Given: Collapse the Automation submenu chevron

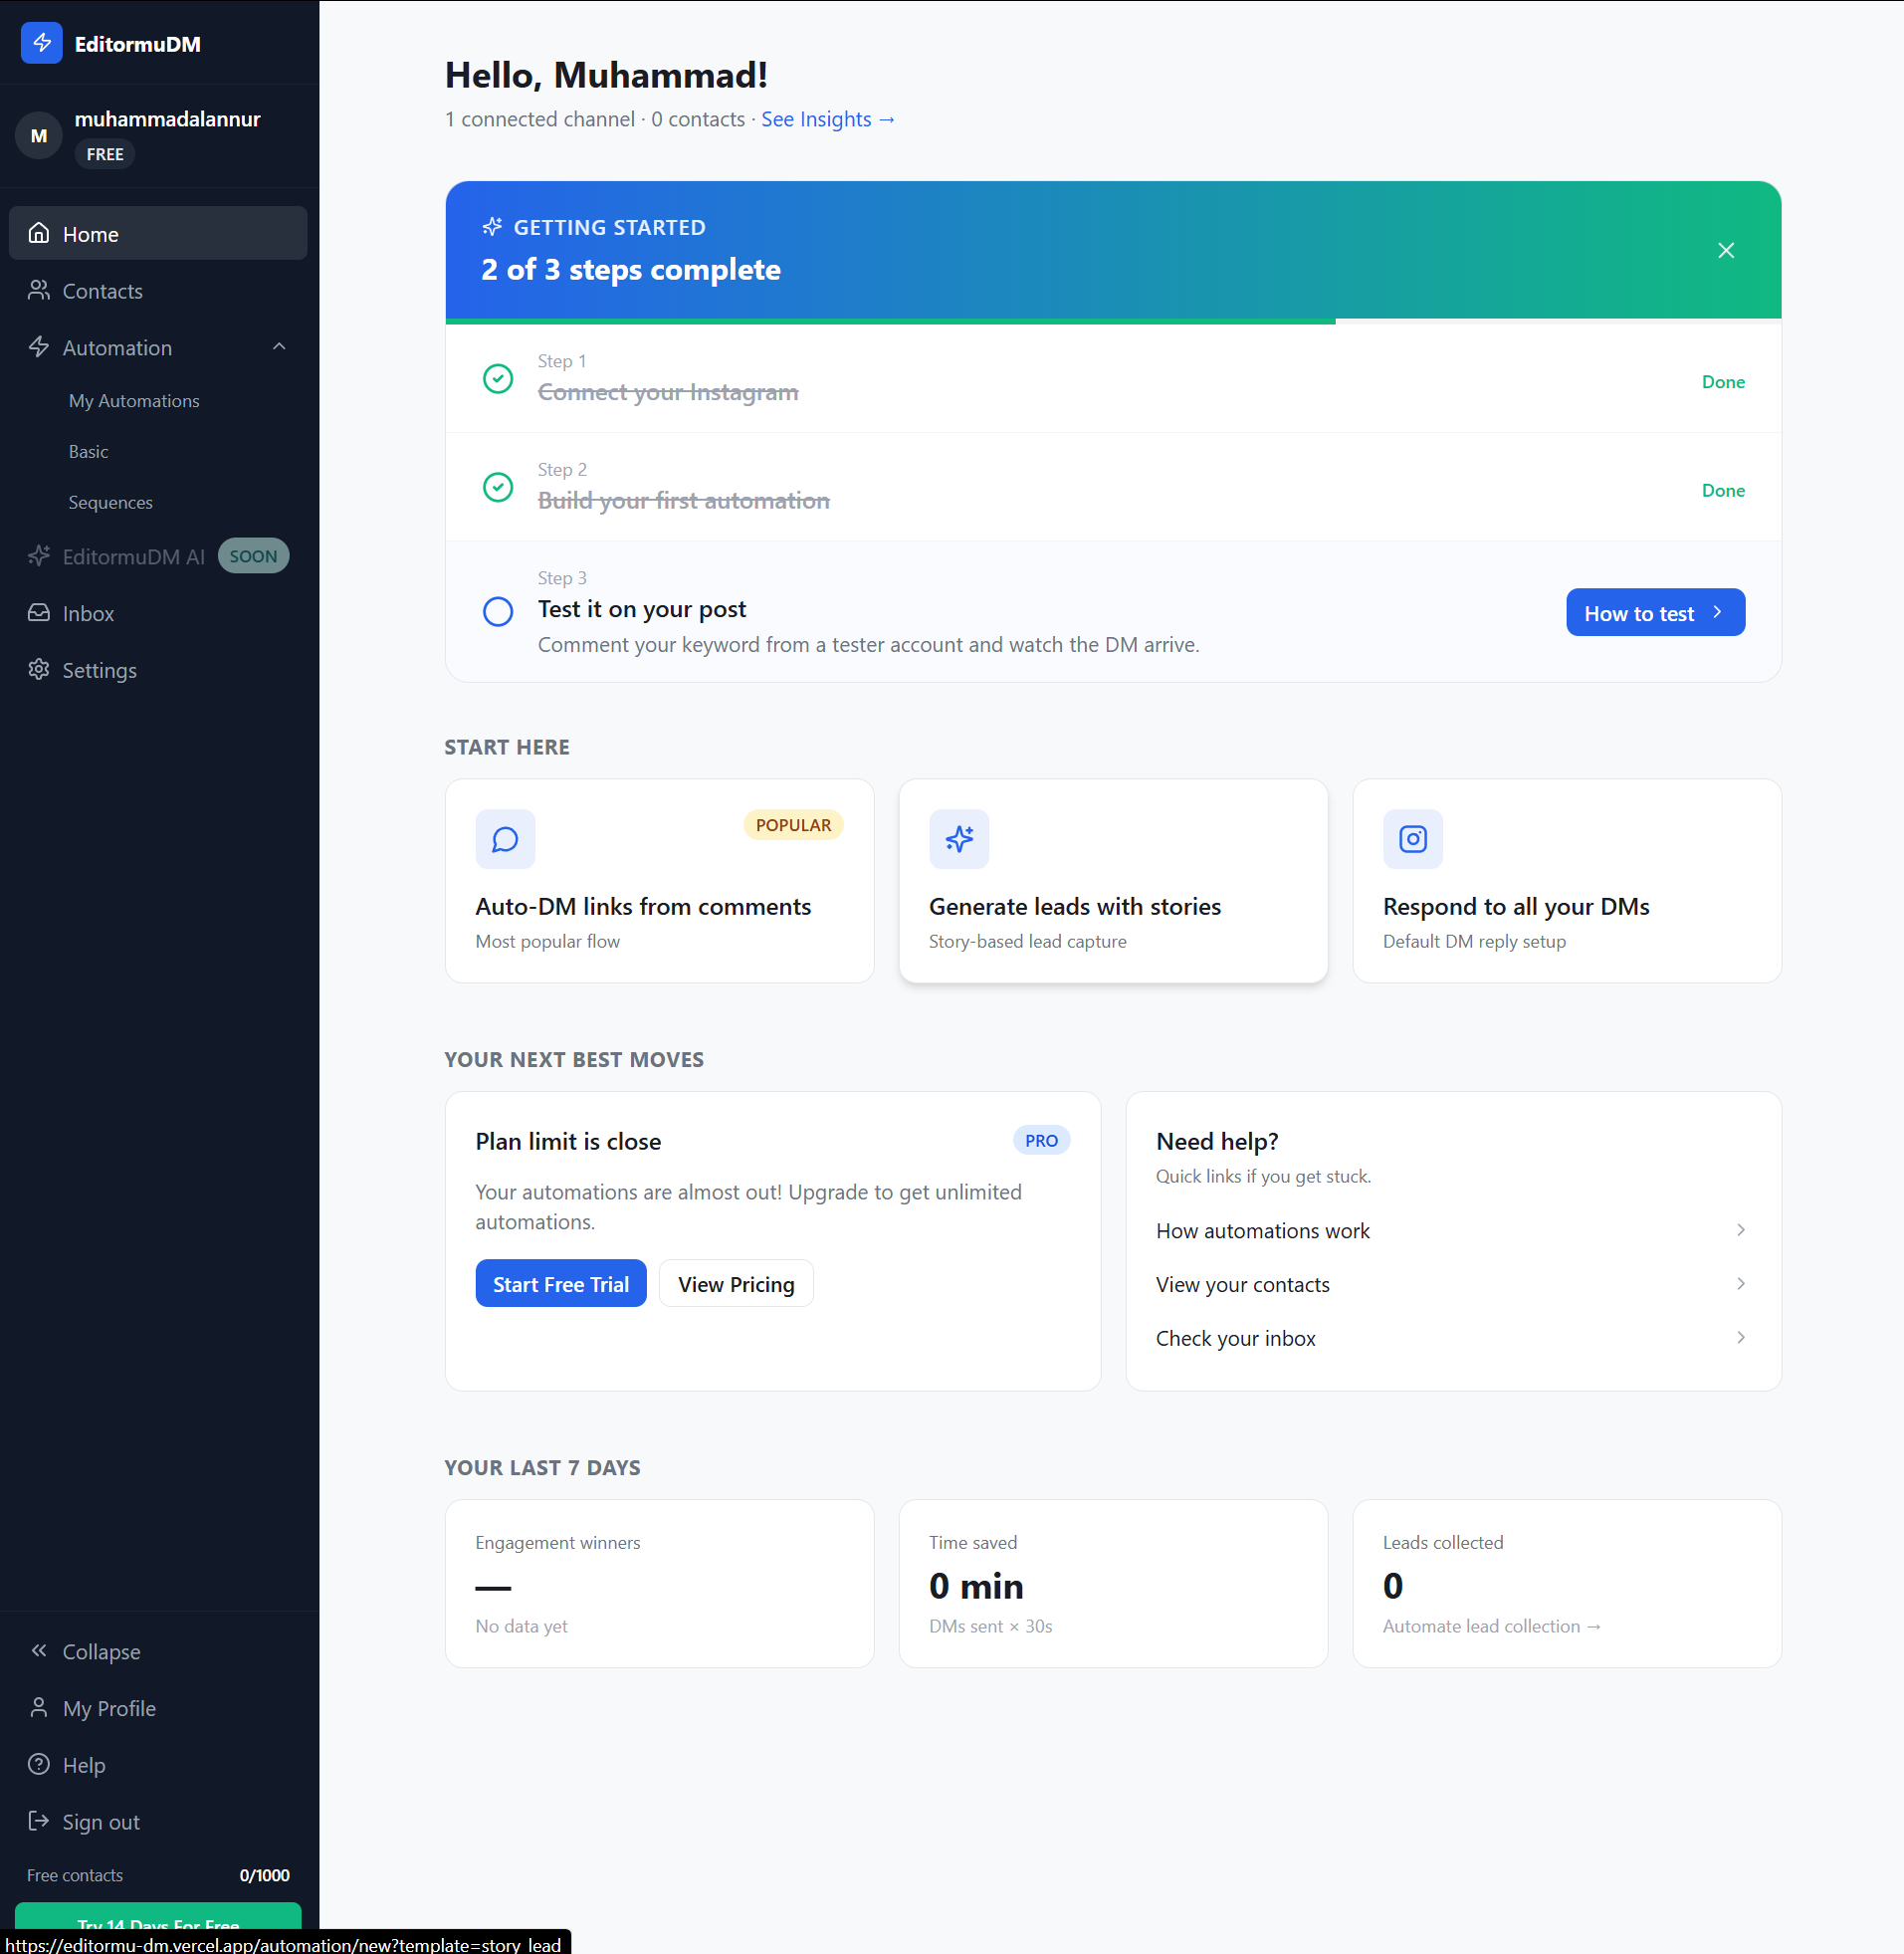Looking at the screenshot, I should coord(279,347).
